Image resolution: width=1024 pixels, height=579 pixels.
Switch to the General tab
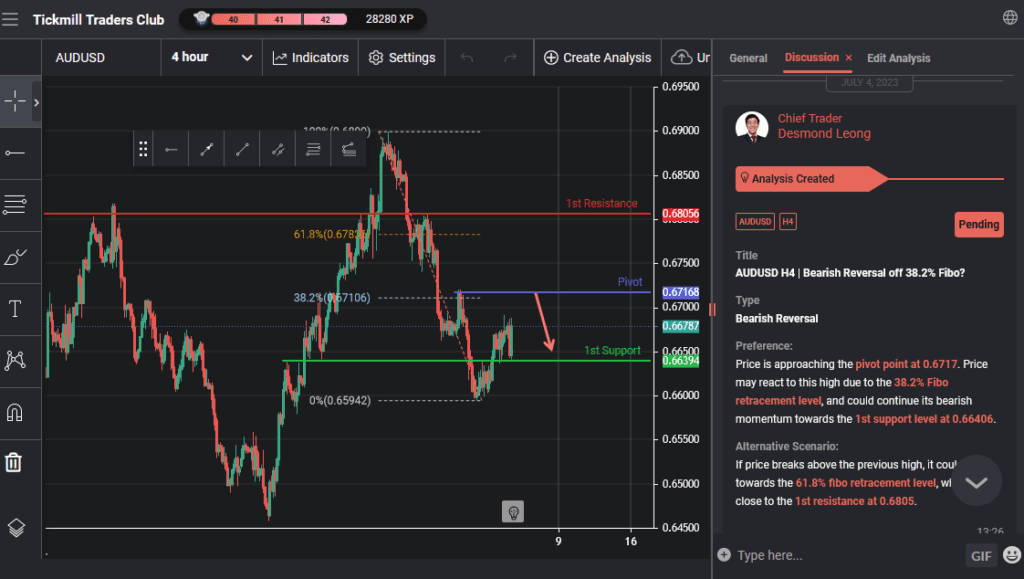coord(748,58)
